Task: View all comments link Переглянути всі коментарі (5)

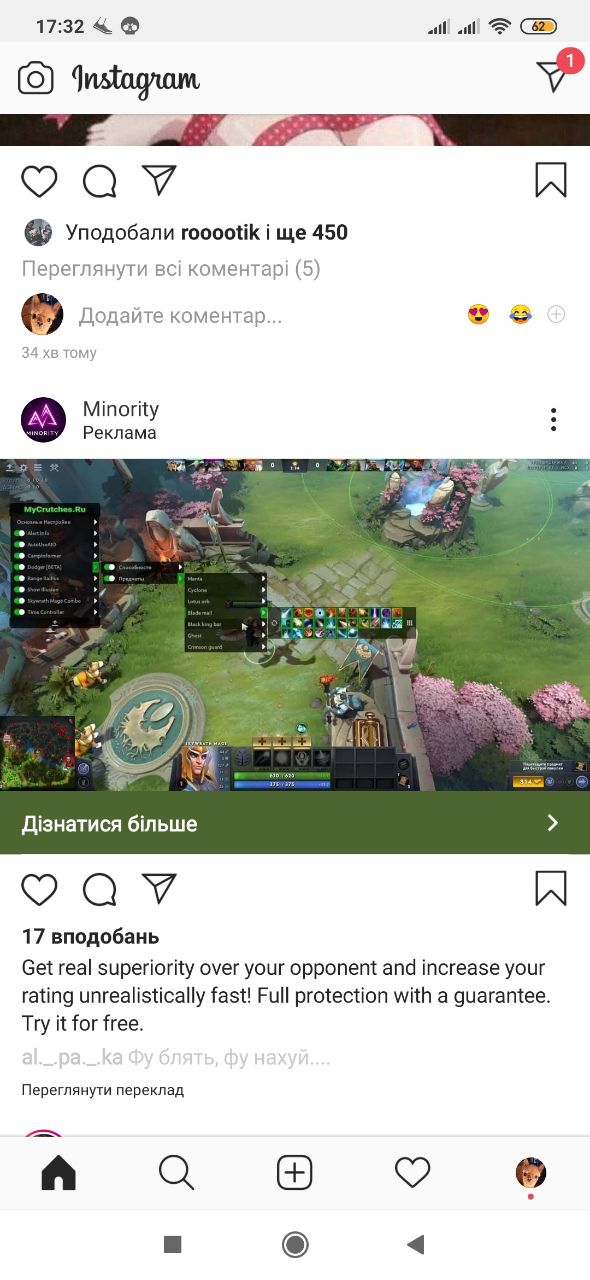Action: coord(171,269)
